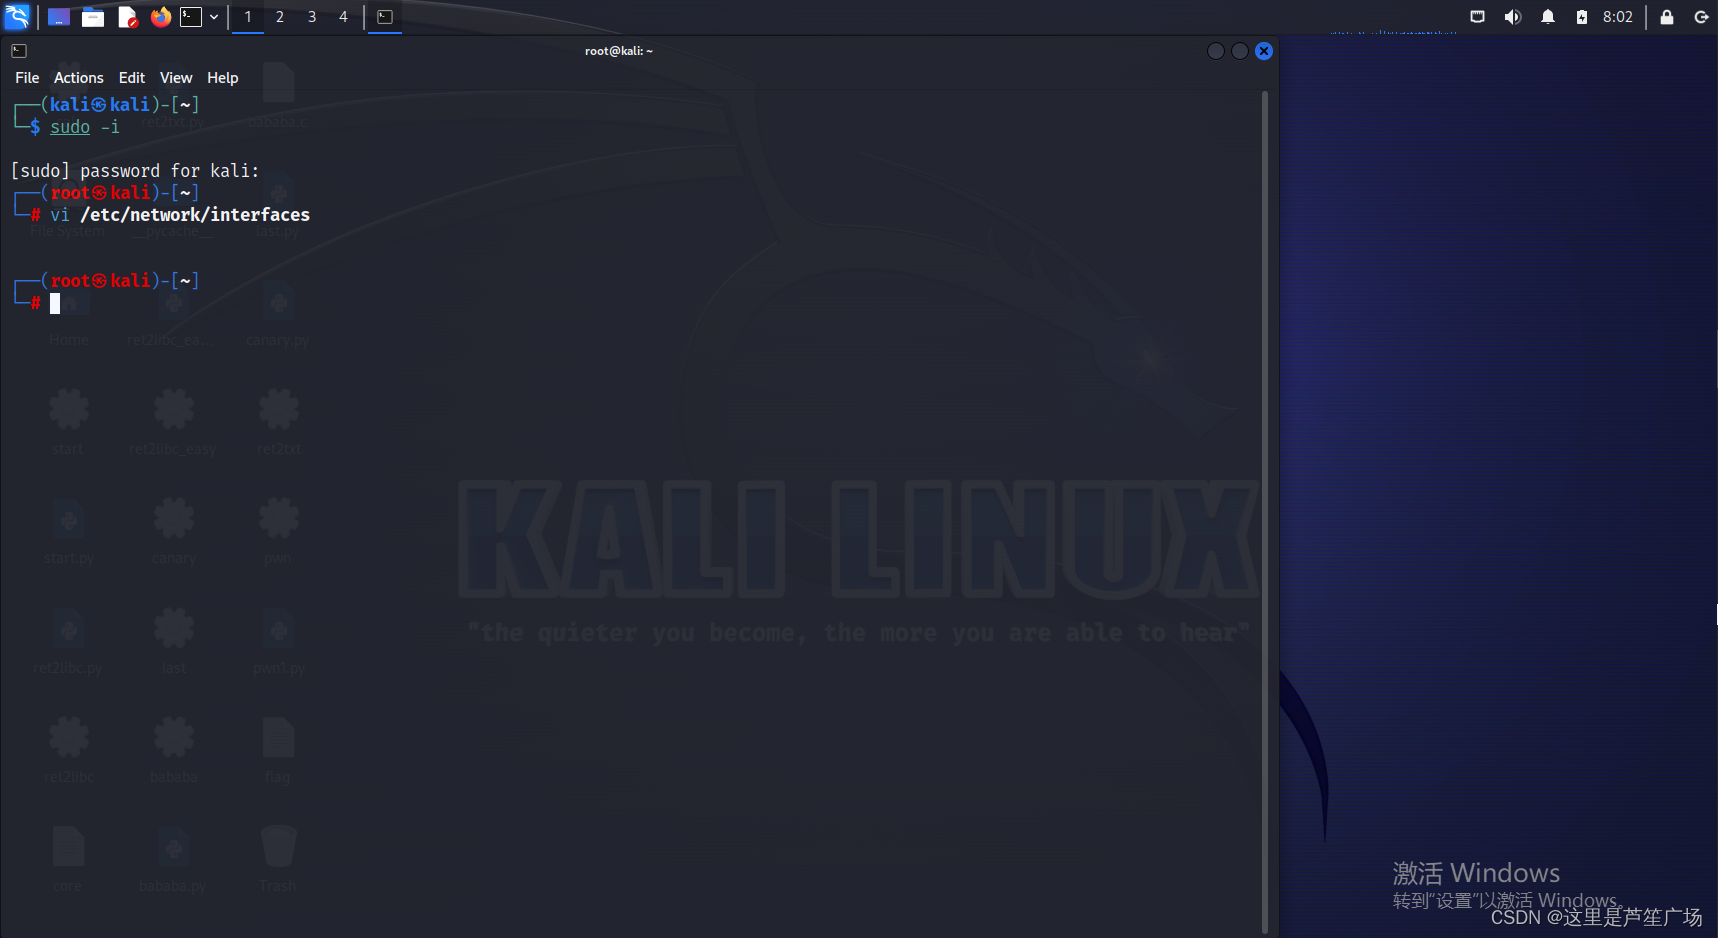Minimize the root@kali terminal window
Viewport: 1718px width, 938px height.
pyautogui.click(x=1216, y=51)
